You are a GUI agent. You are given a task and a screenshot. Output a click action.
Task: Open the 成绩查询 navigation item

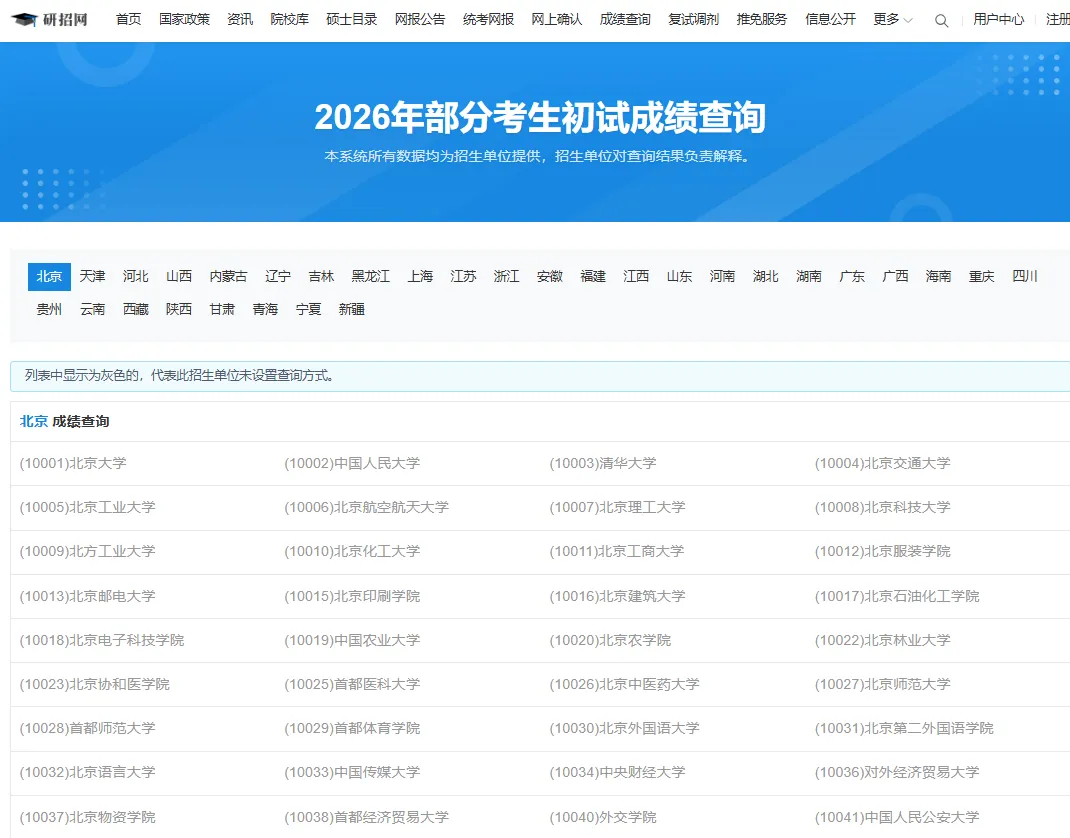point(624,20)
